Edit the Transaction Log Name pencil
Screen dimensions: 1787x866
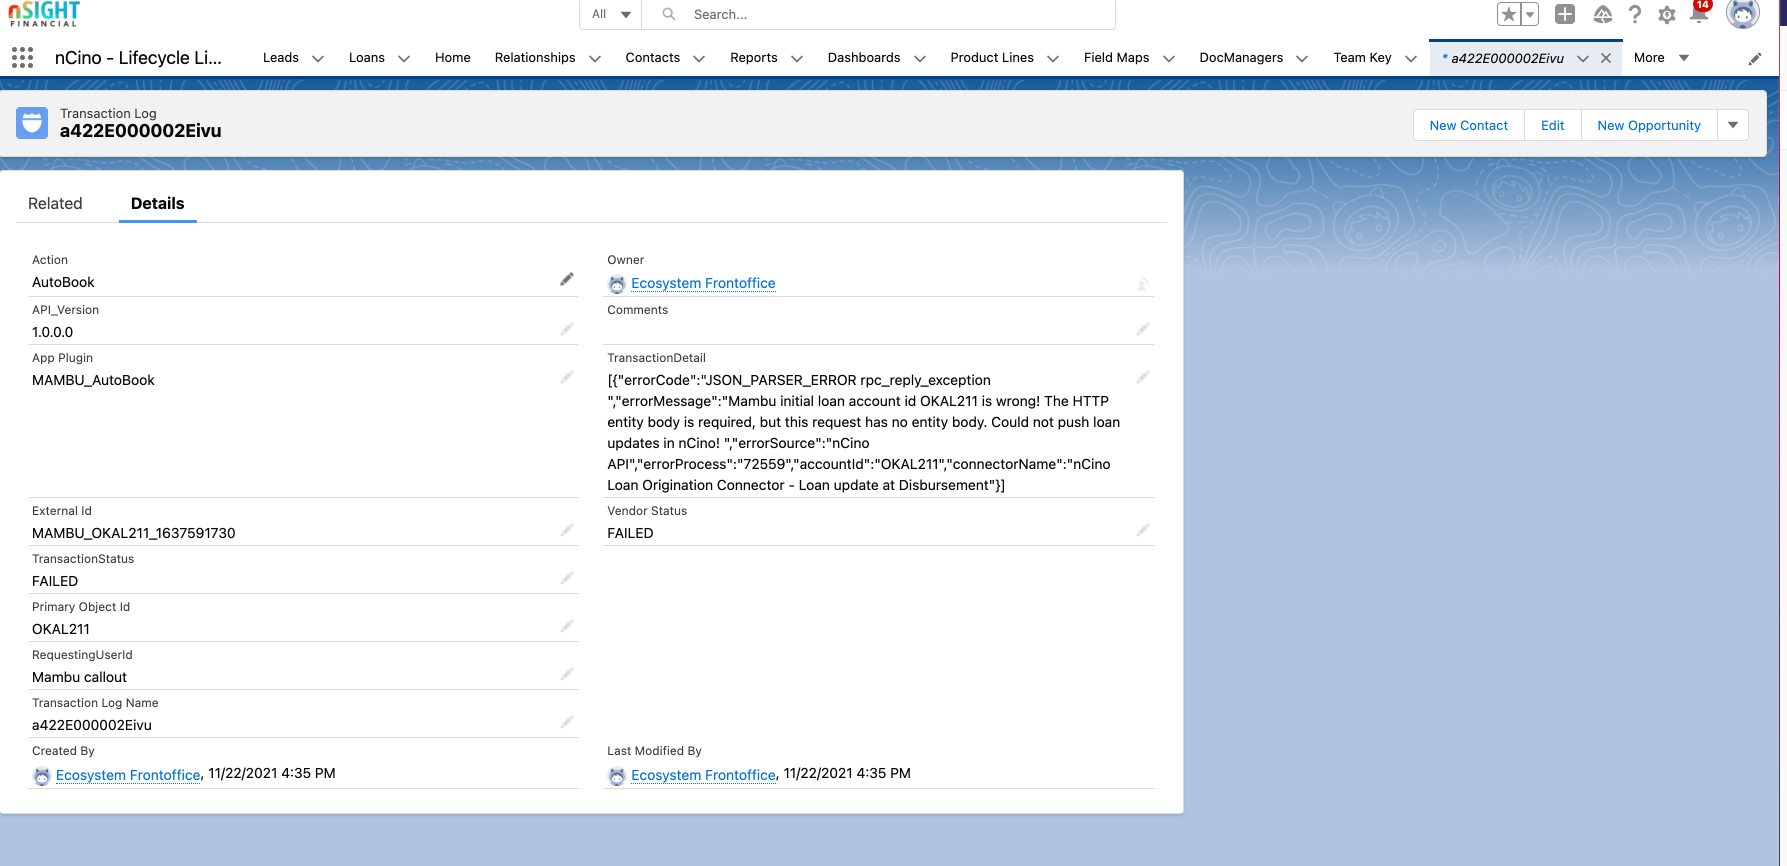click(x=567, y=722)
